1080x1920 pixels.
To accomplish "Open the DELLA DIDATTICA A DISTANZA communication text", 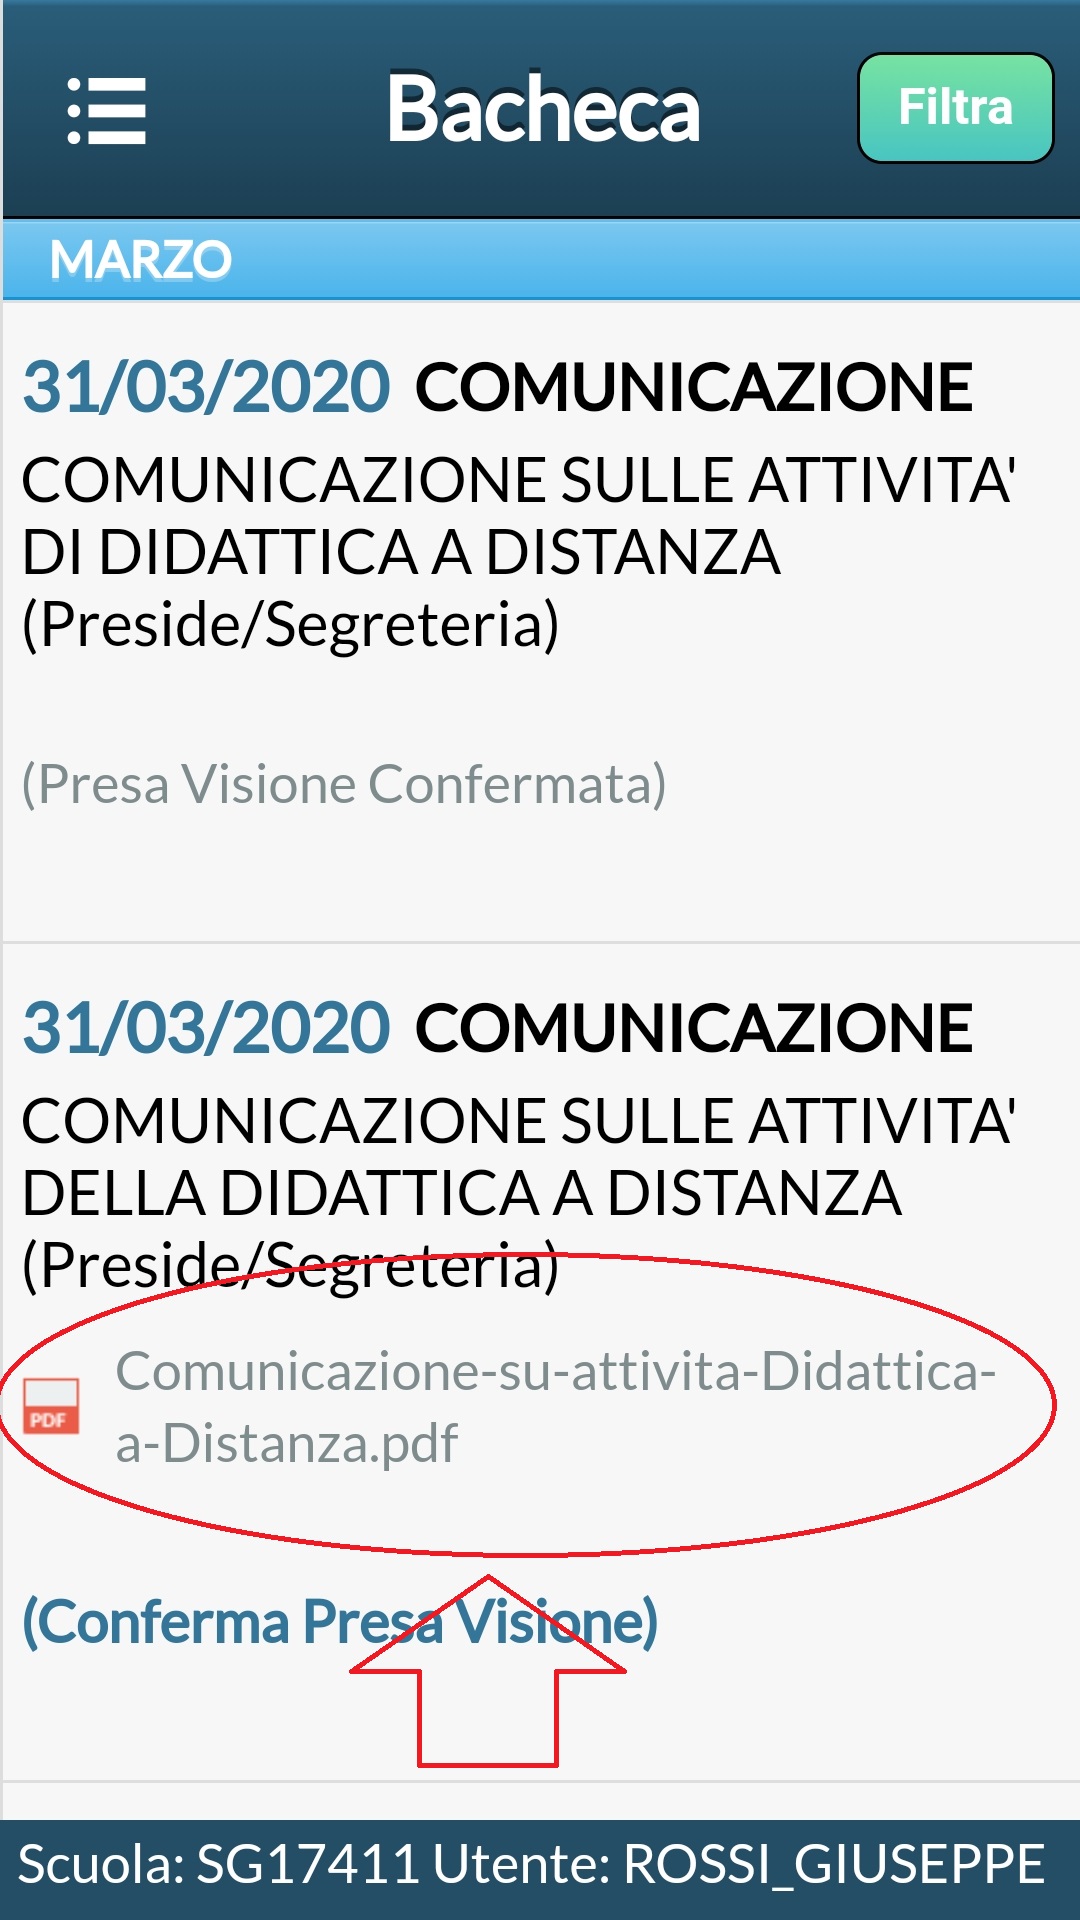I will (518, 1157).
